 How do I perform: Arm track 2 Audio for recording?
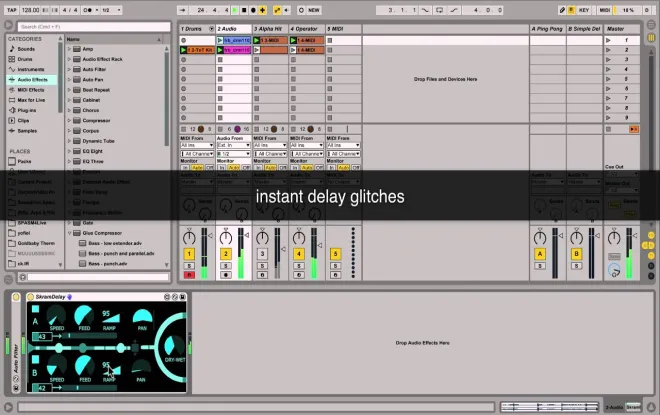coord(226,275)
